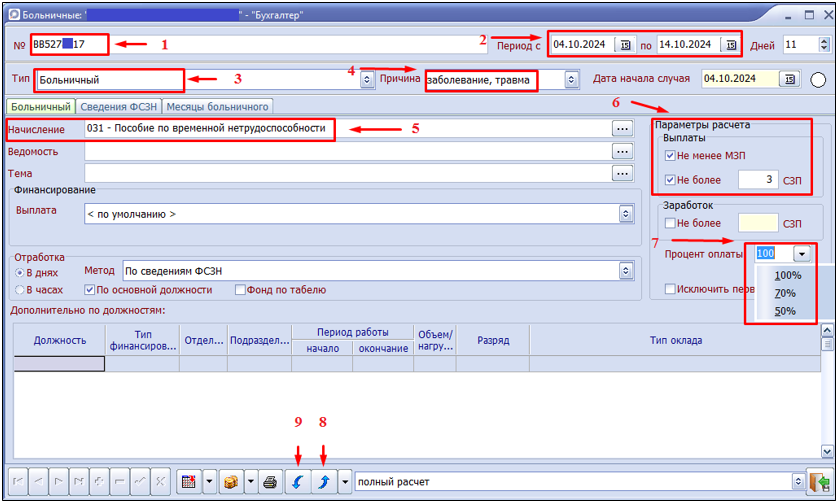Viewport: 839px width, 503px height.
Task: Enable the Фонд по табелю checkbox
Action: point(240,290)
